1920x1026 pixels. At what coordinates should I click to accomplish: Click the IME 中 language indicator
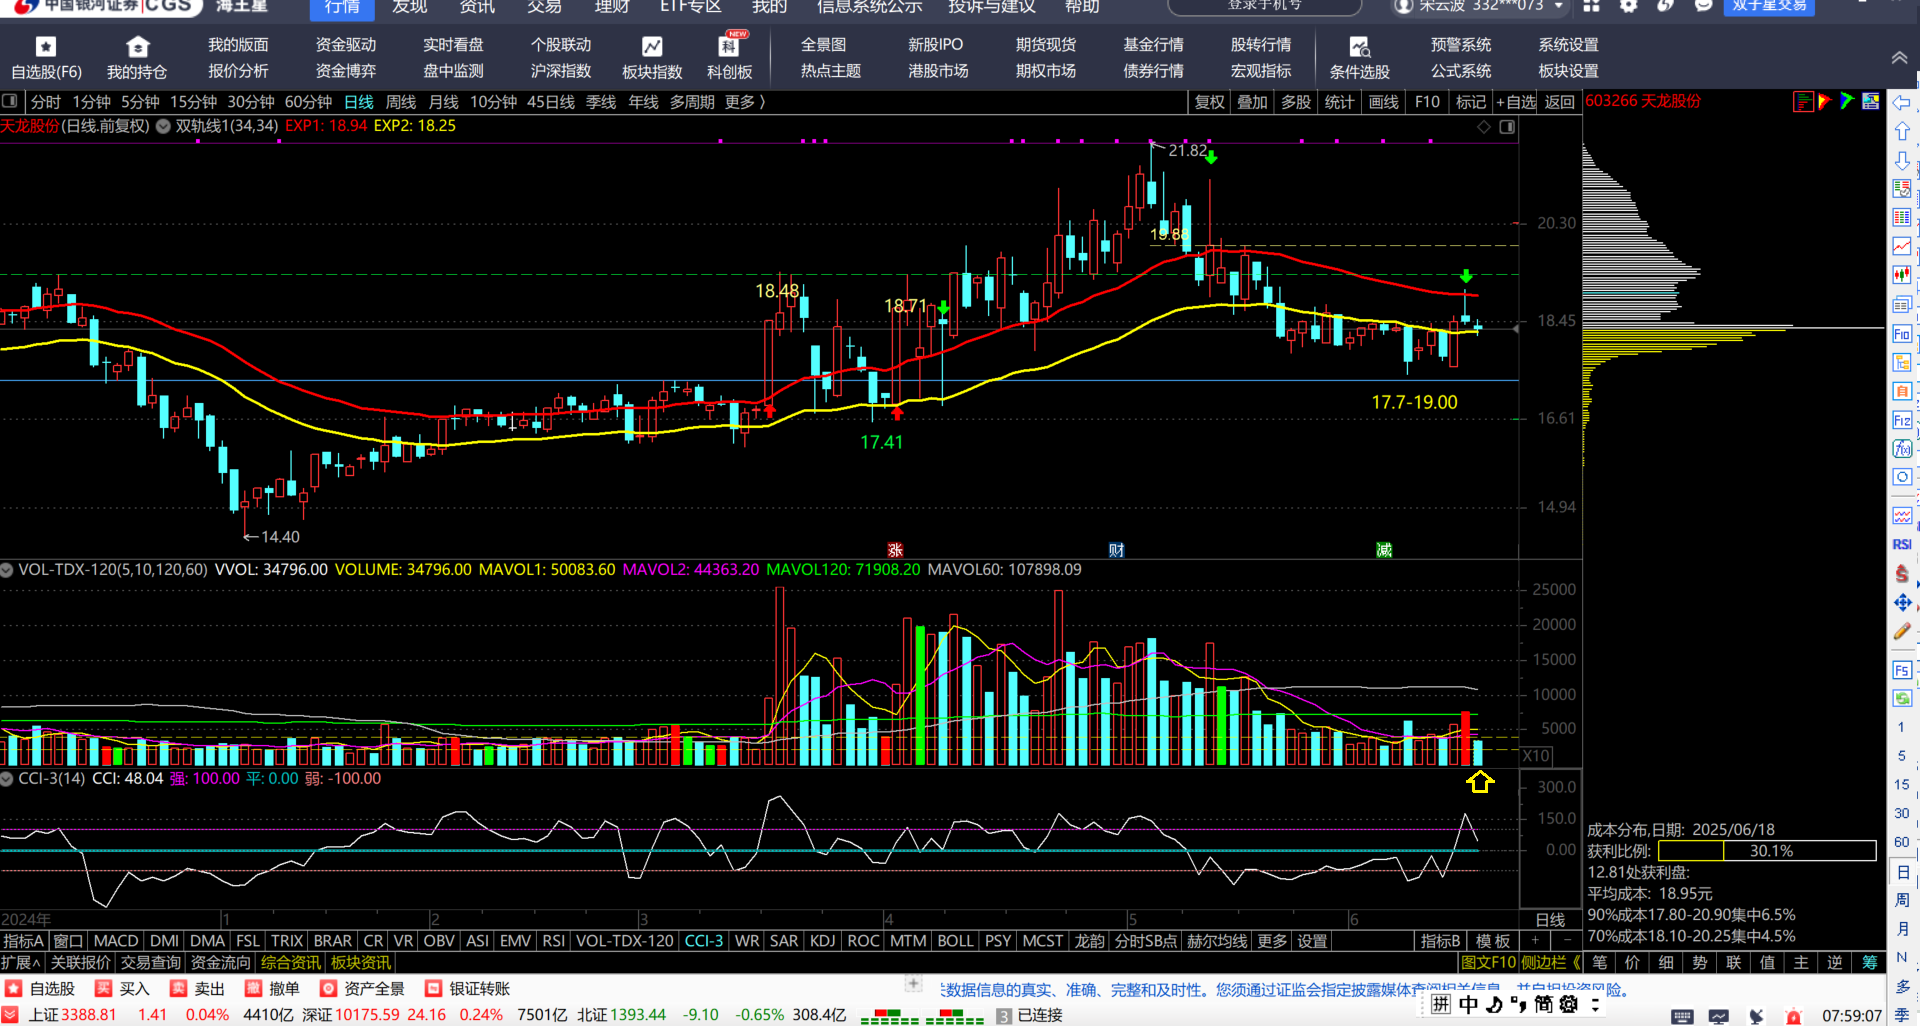coord(1468,1004)
